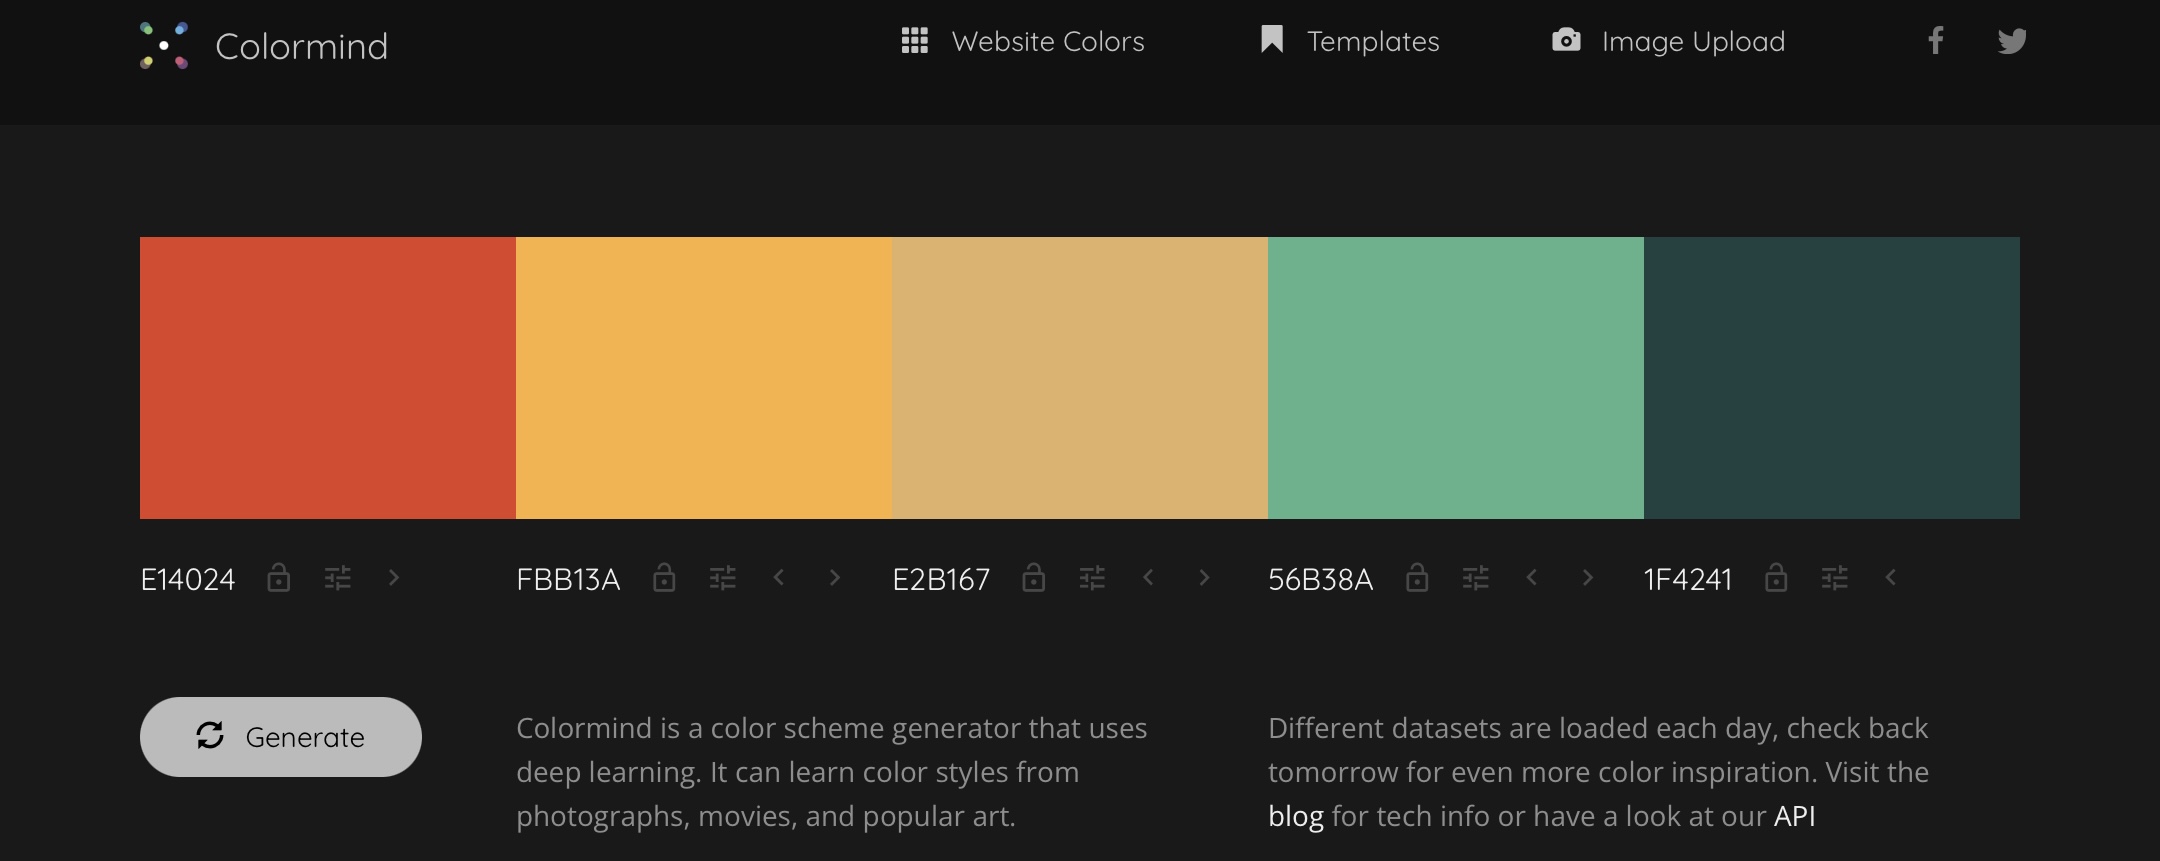
Task: Click the Colormind logo icon
Action: tap(164, 46)
